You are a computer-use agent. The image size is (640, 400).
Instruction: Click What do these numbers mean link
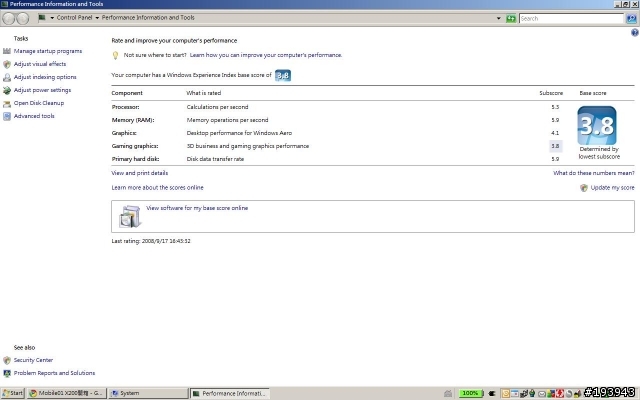(x=594, y=173)
